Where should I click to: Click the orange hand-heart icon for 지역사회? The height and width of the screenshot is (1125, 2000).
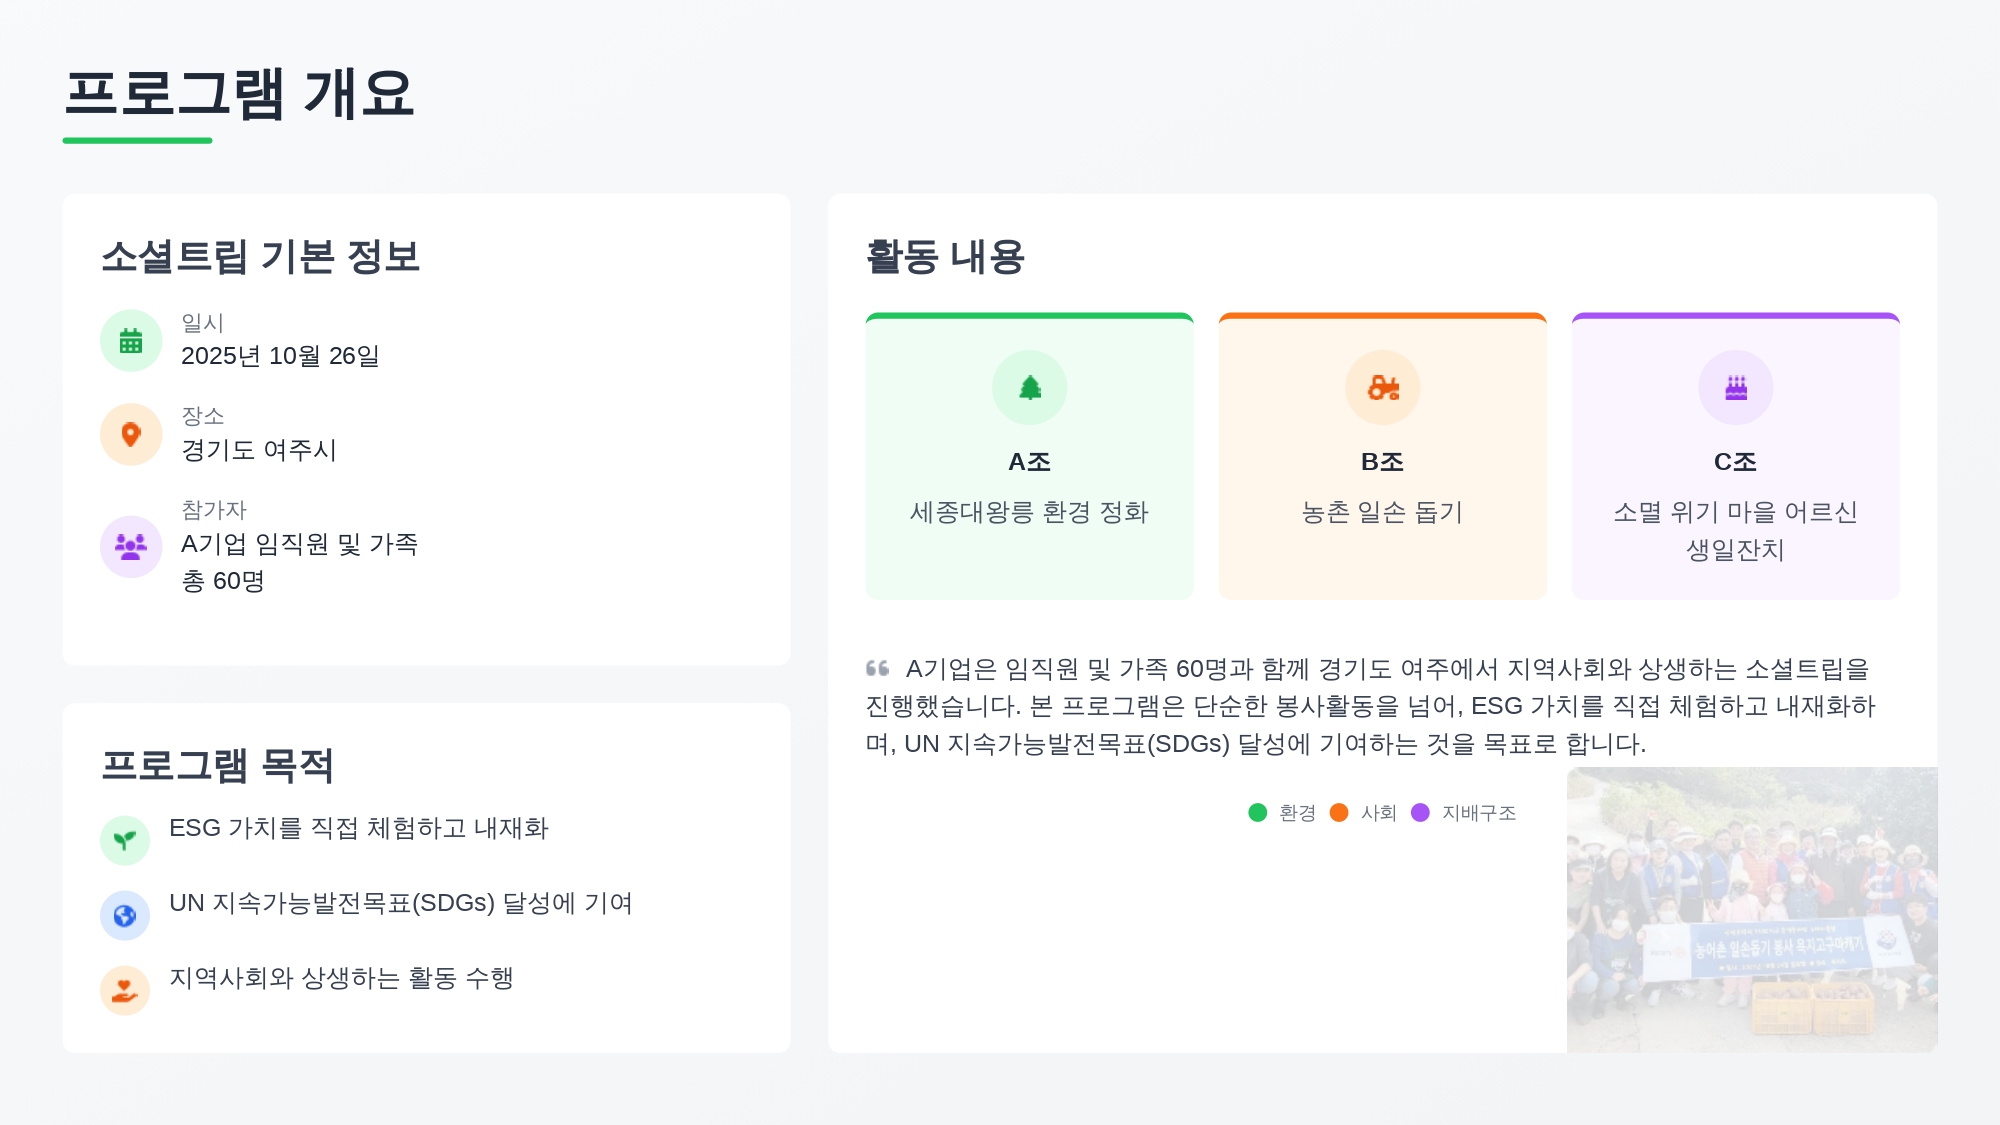click(x=125, y=990)
